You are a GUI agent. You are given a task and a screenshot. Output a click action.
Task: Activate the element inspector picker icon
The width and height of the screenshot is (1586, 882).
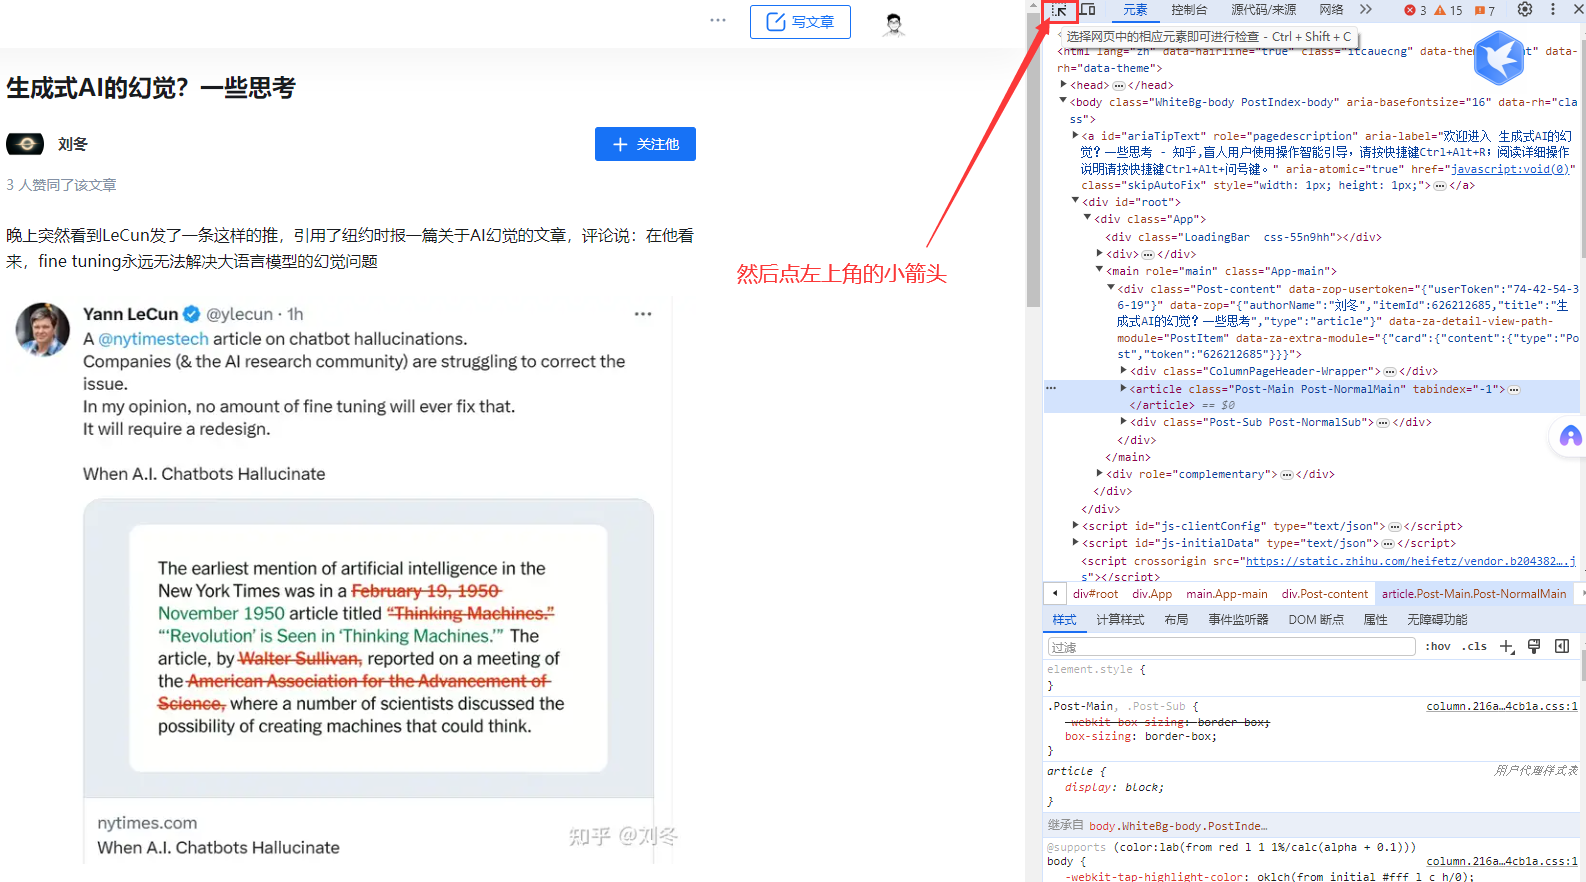pyautogui.click(x=1059, y=10)
